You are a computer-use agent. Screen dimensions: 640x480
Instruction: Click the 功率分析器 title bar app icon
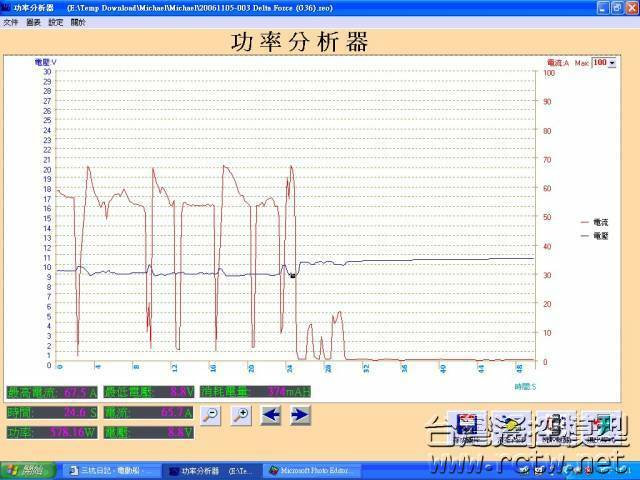6,7
